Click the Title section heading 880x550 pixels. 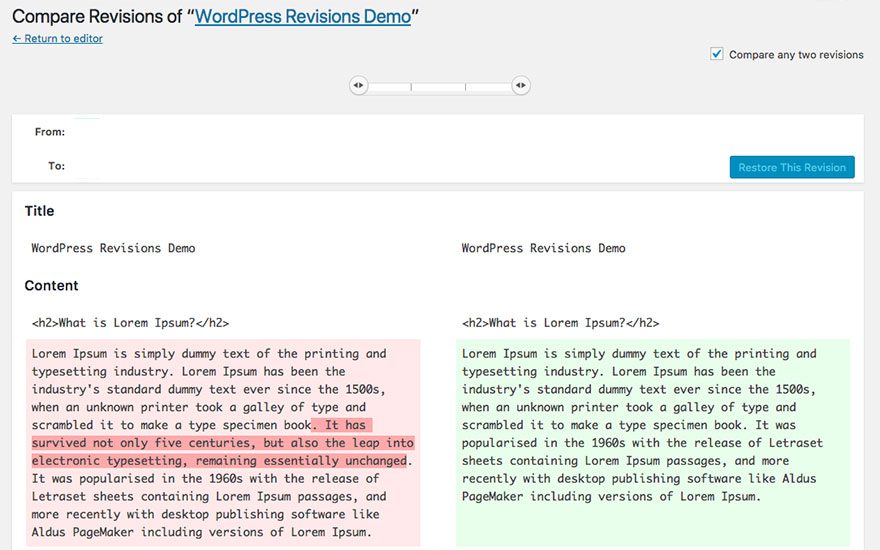pos(40,211)
